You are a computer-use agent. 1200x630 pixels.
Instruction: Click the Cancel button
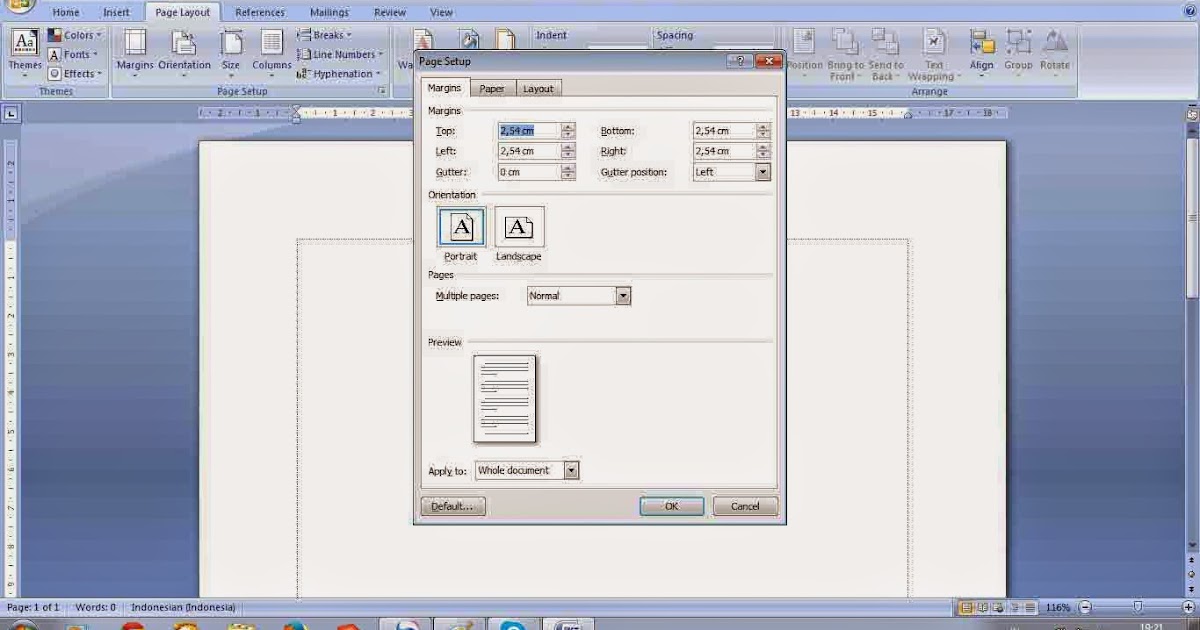[x=745, y=506]
